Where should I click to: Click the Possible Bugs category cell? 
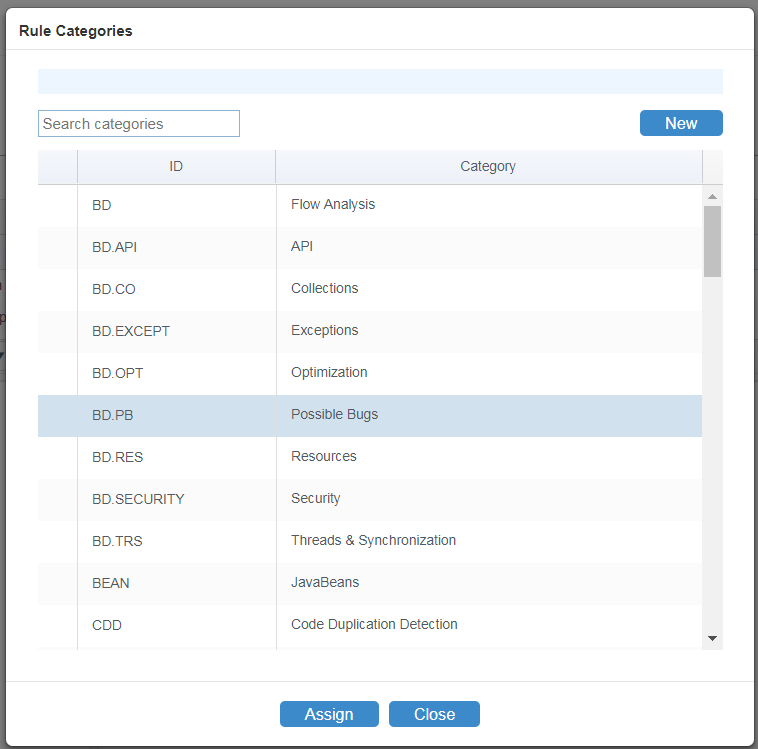click(489, 416)
